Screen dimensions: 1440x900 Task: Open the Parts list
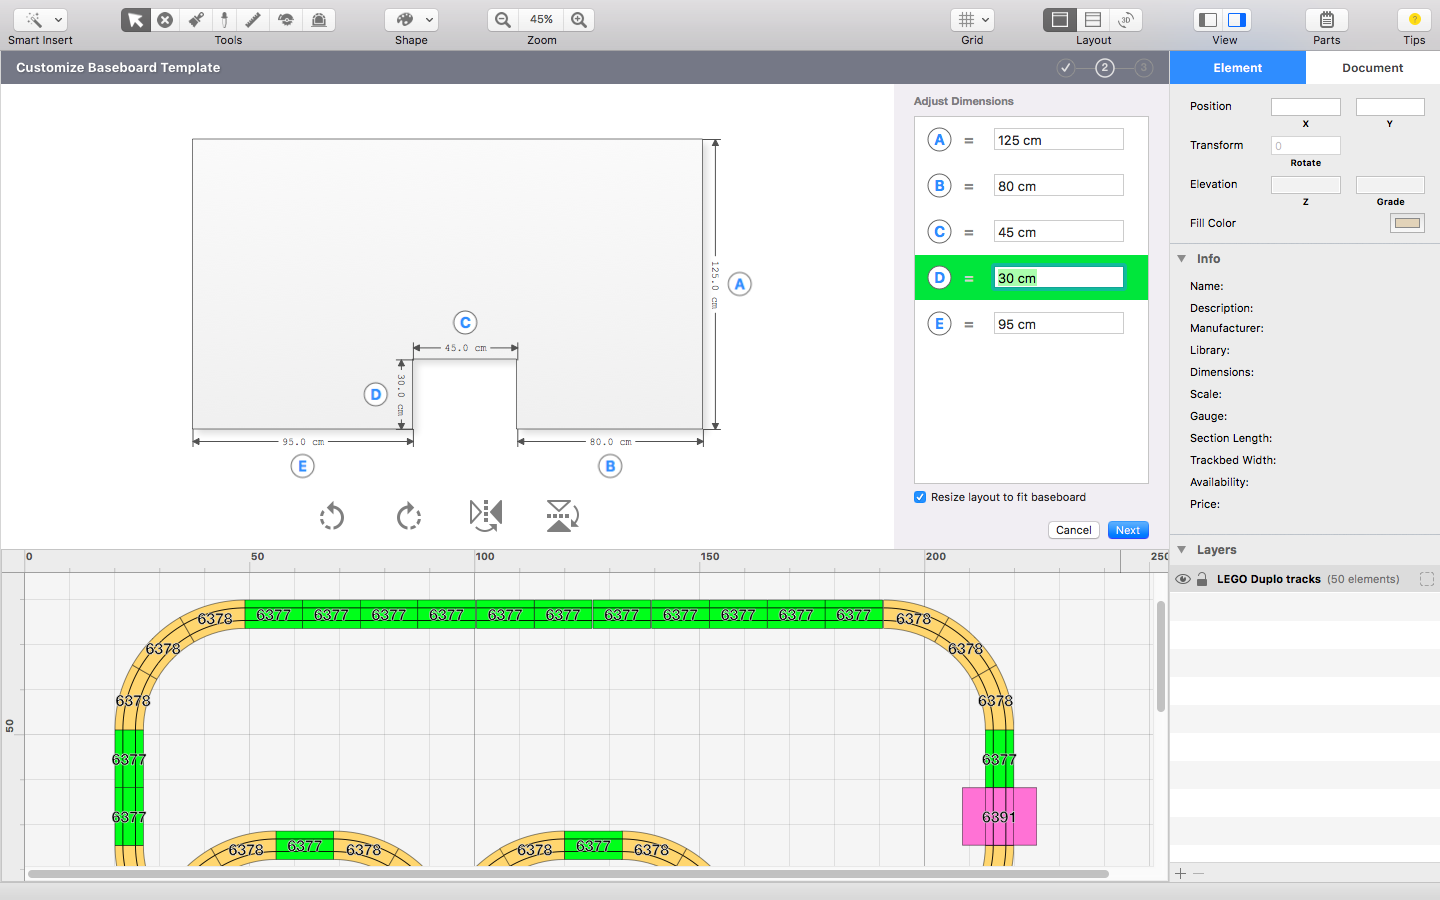click(x=1326, y=20)
